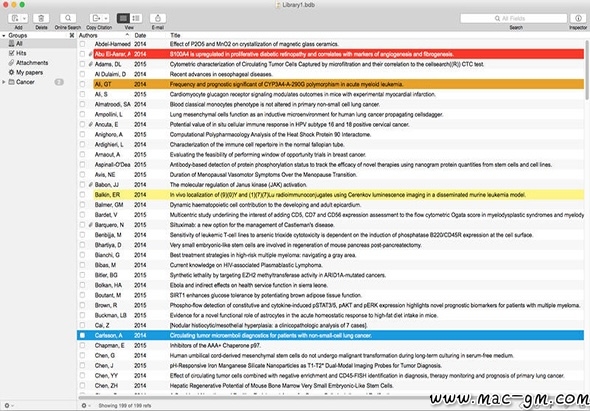Select the SIRT1 glucose tolerance title by Boutant
Viewport: 590px width, 411px height.
pos(266,295)
